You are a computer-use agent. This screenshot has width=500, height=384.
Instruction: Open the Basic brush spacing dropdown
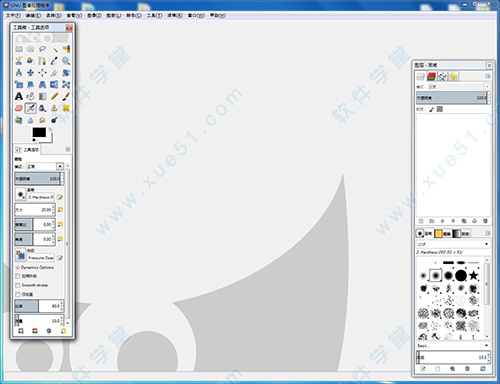click(453, 346)
